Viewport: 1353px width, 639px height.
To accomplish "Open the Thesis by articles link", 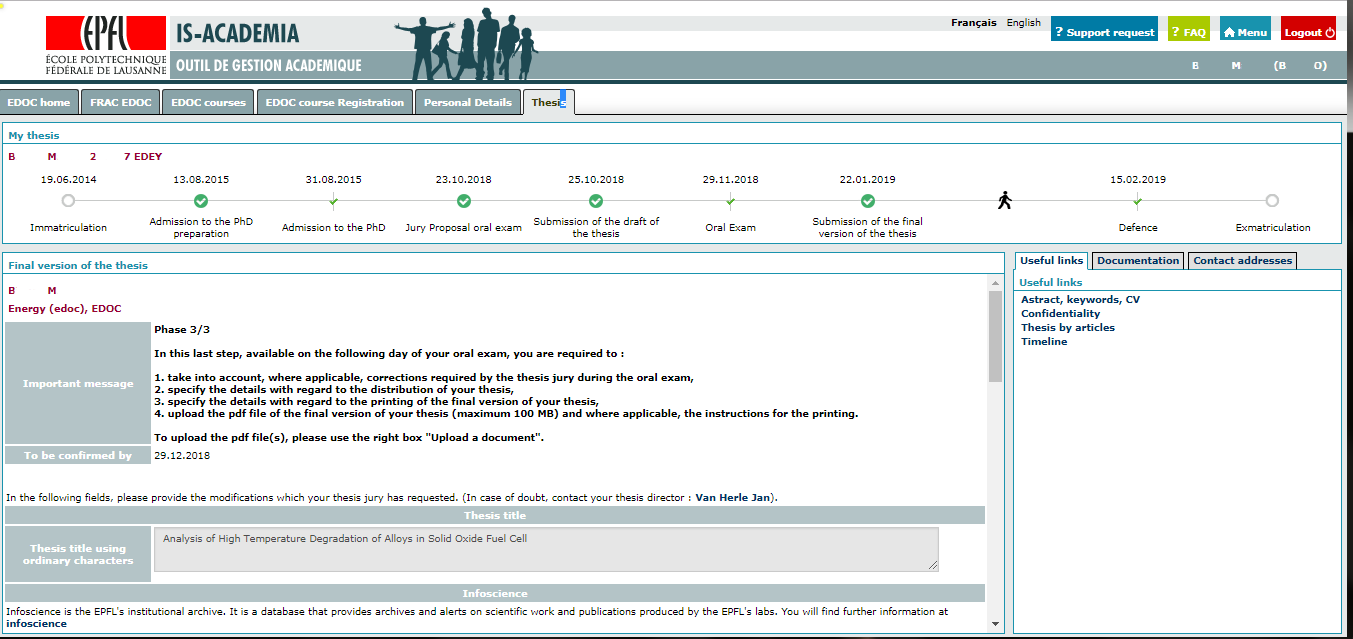I will (1068, 327).
